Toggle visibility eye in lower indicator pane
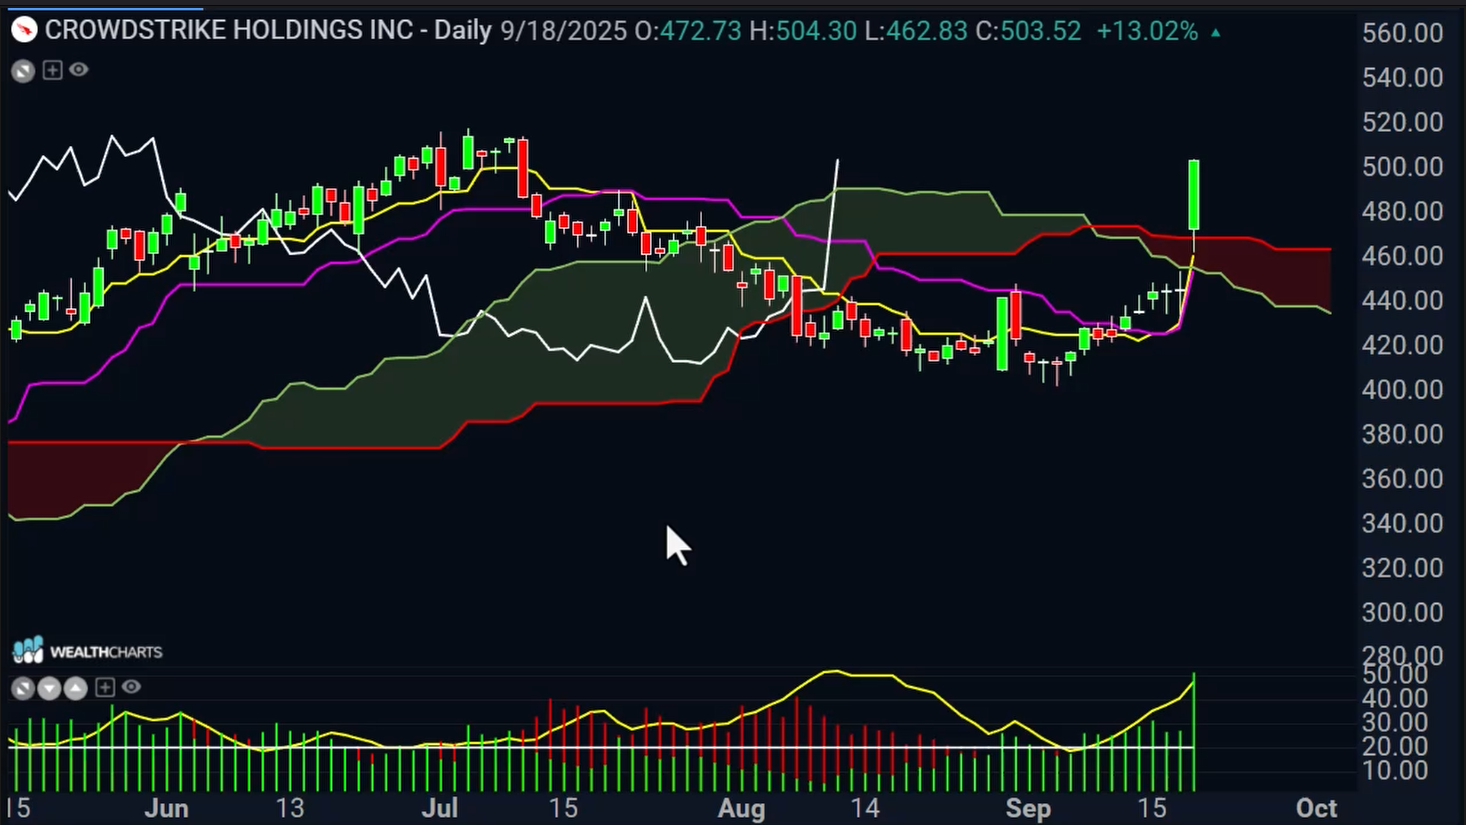This screenshot has height=825, width=1466. (131, 687)
